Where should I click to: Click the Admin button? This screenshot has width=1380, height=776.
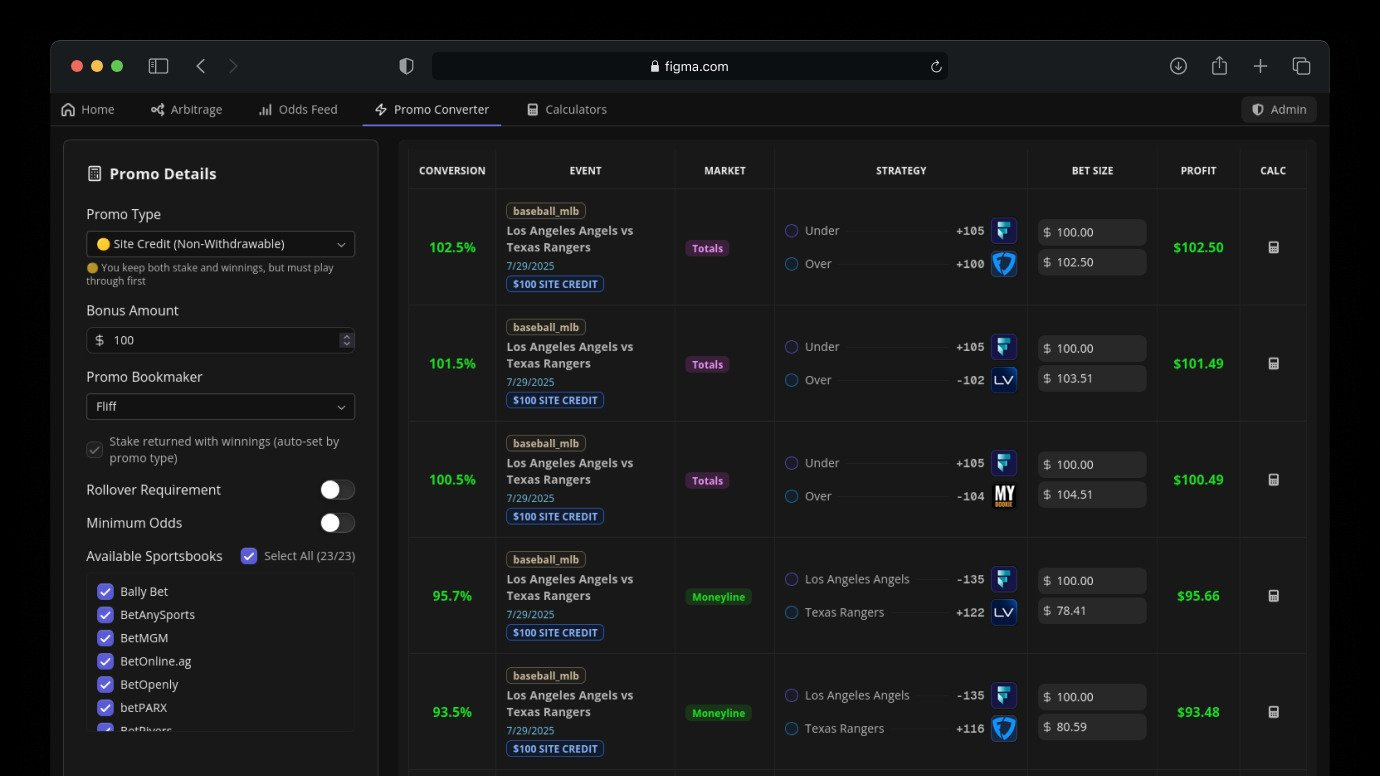(1279, 110)
